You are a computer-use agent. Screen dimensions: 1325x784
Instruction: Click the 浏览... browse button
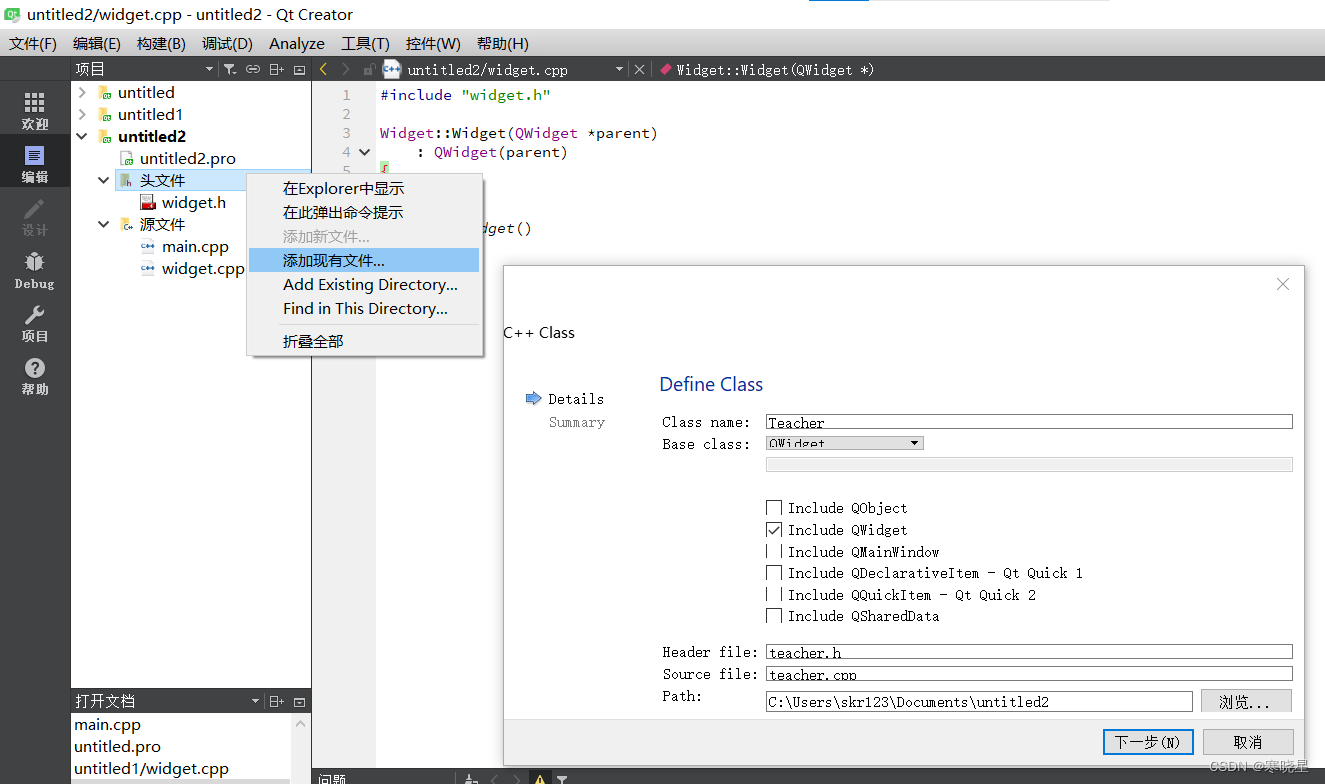pos(1246,702)
